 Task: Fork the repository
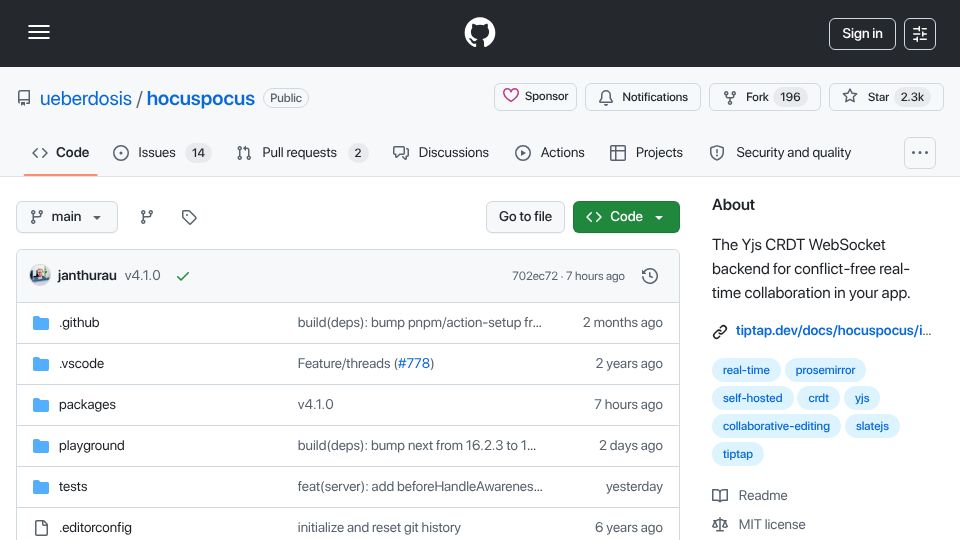(x=765, y=97)
